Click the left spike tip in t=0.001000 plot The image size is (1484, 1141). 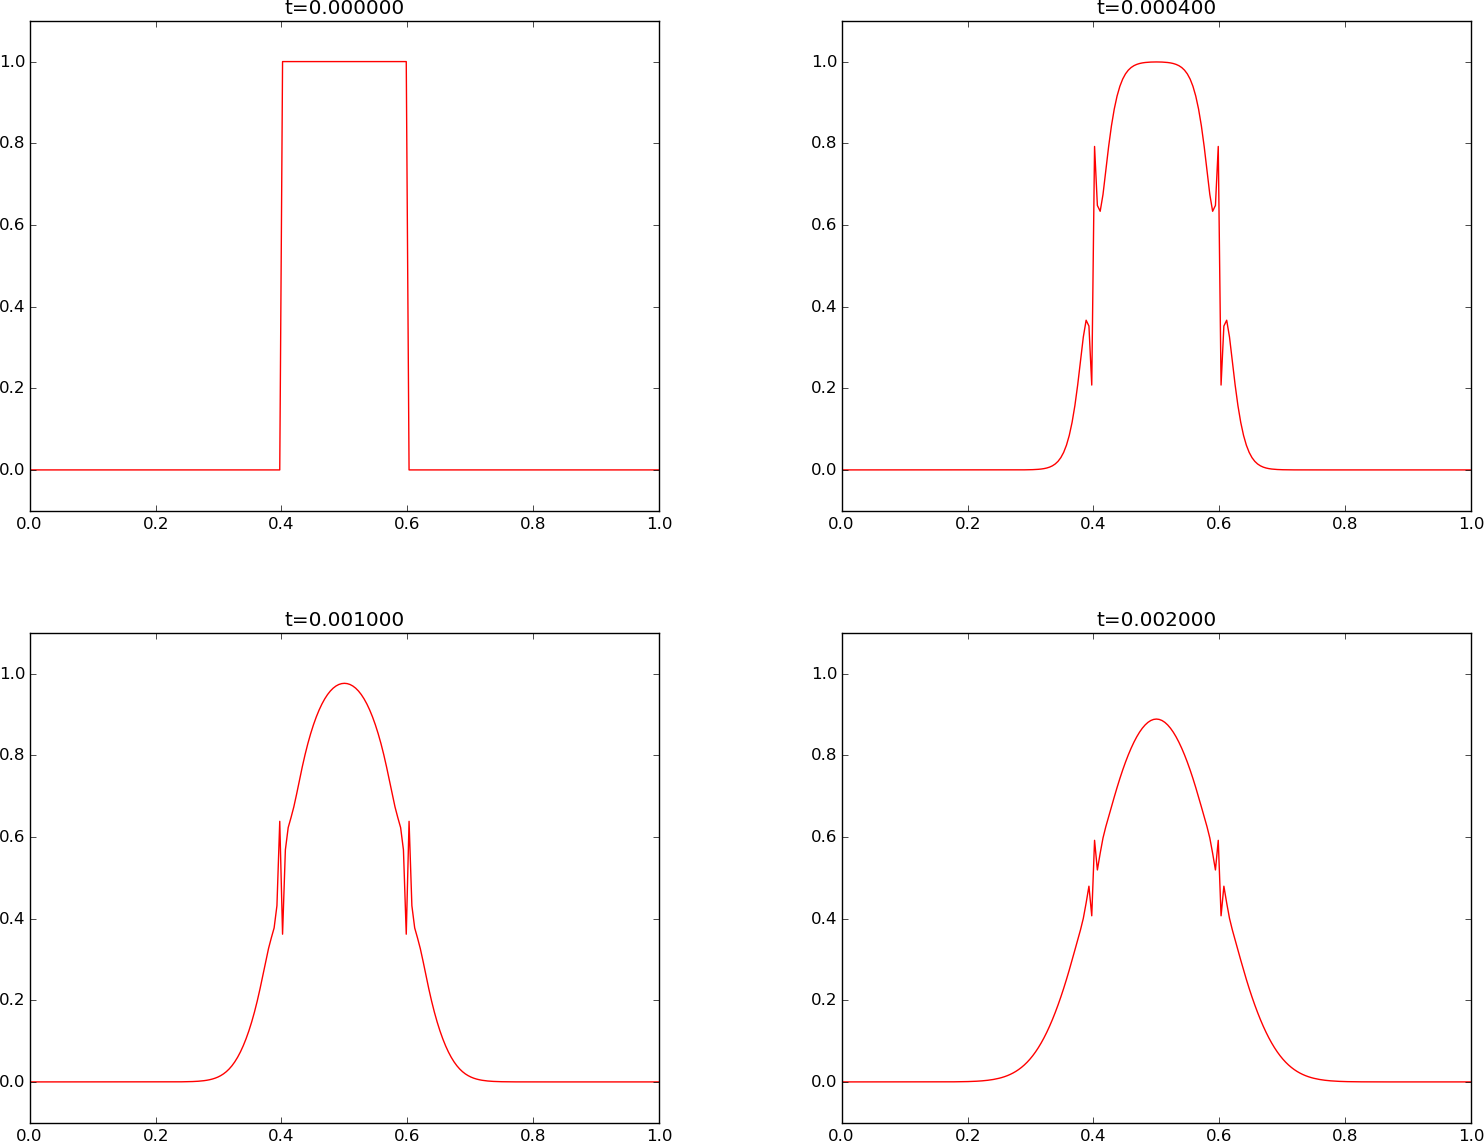pyautogui.click(x=279, y=822)
